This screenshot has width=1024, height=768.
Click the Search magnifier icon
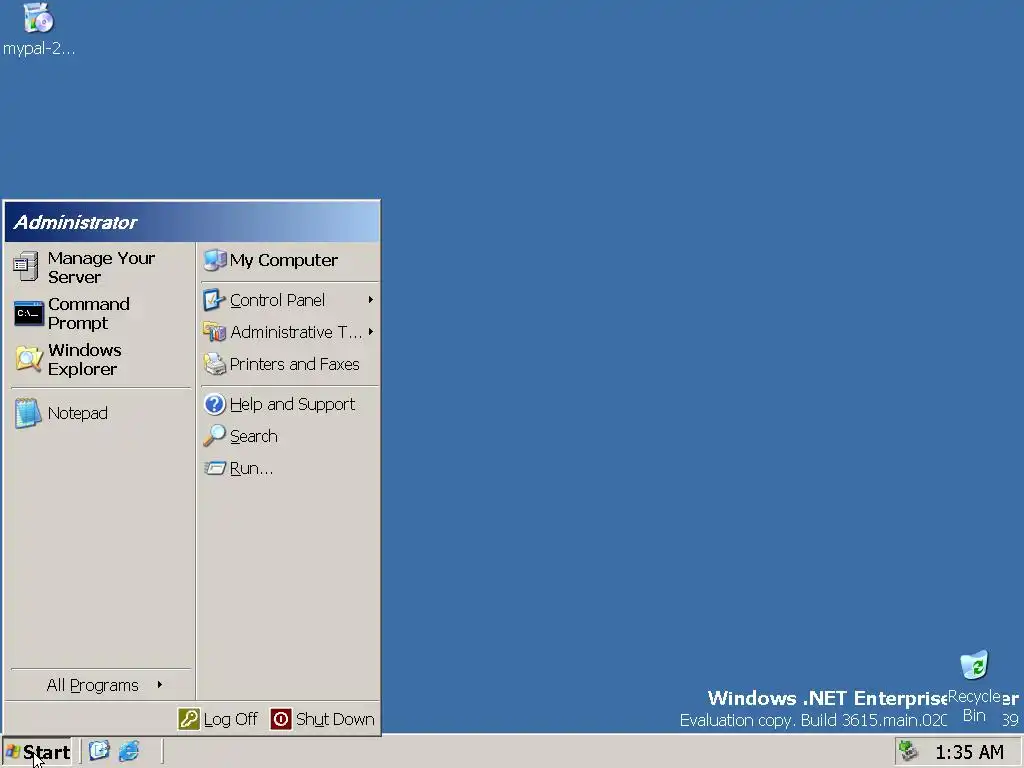(x=214, y=436)
